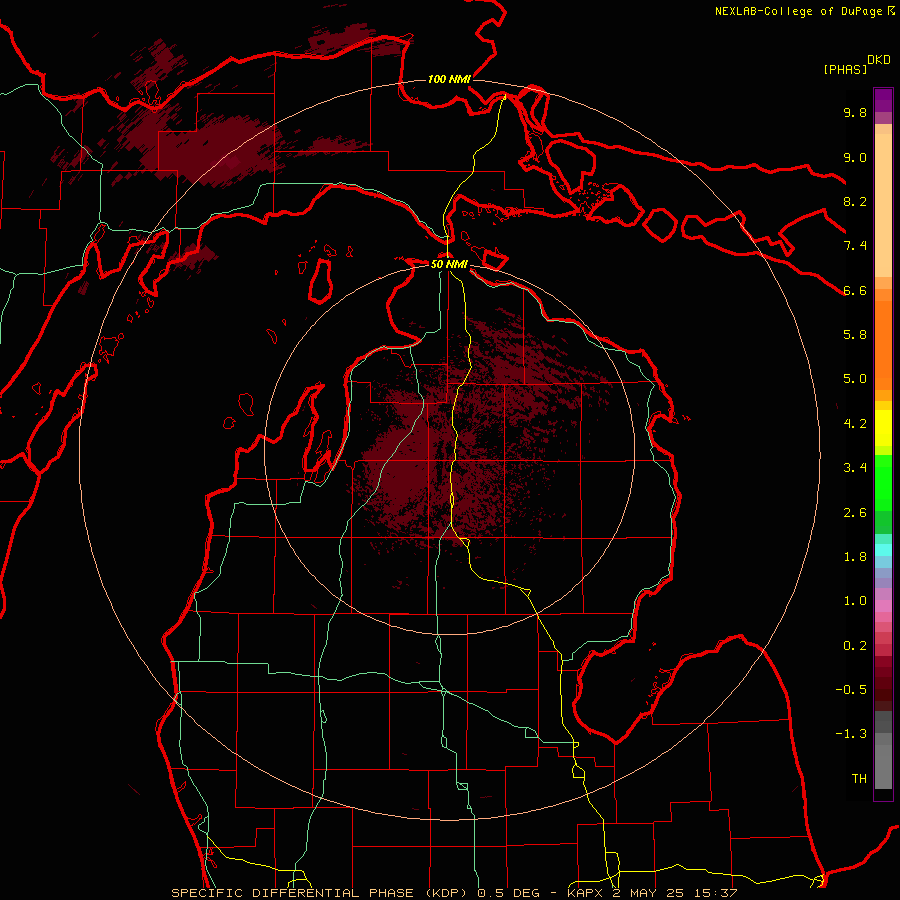Click the KAPX 2 MAY 25 15:37 timestamp
Image resolution: width=900 pixels, height=900 pixels.
[x=652, y=893]
